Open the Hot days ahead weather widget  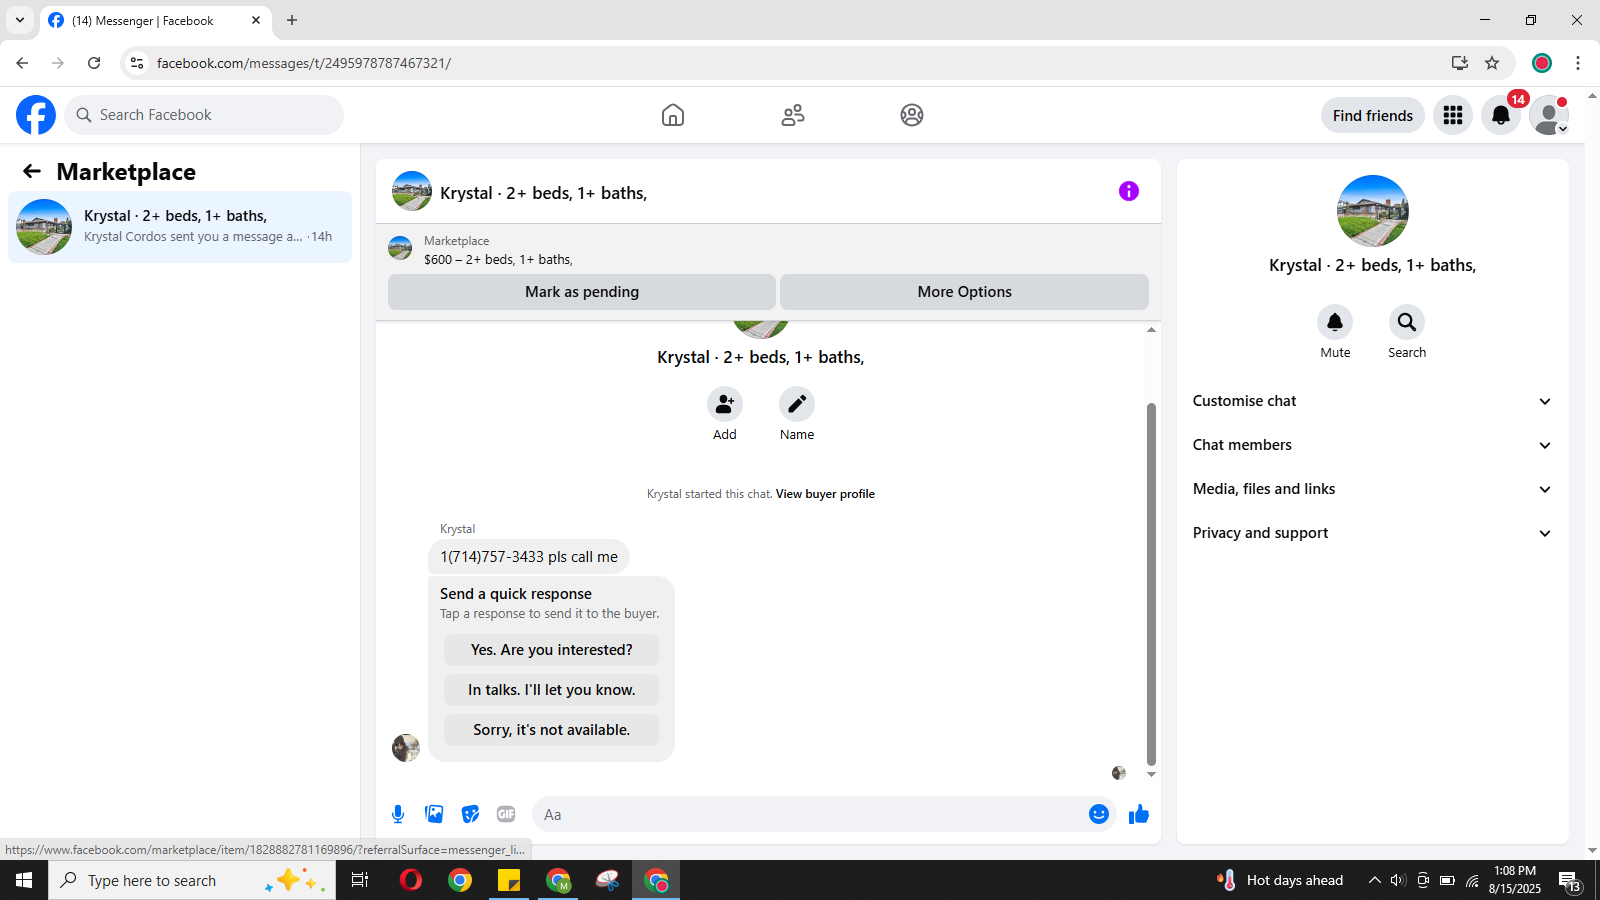coord(1280,880)
